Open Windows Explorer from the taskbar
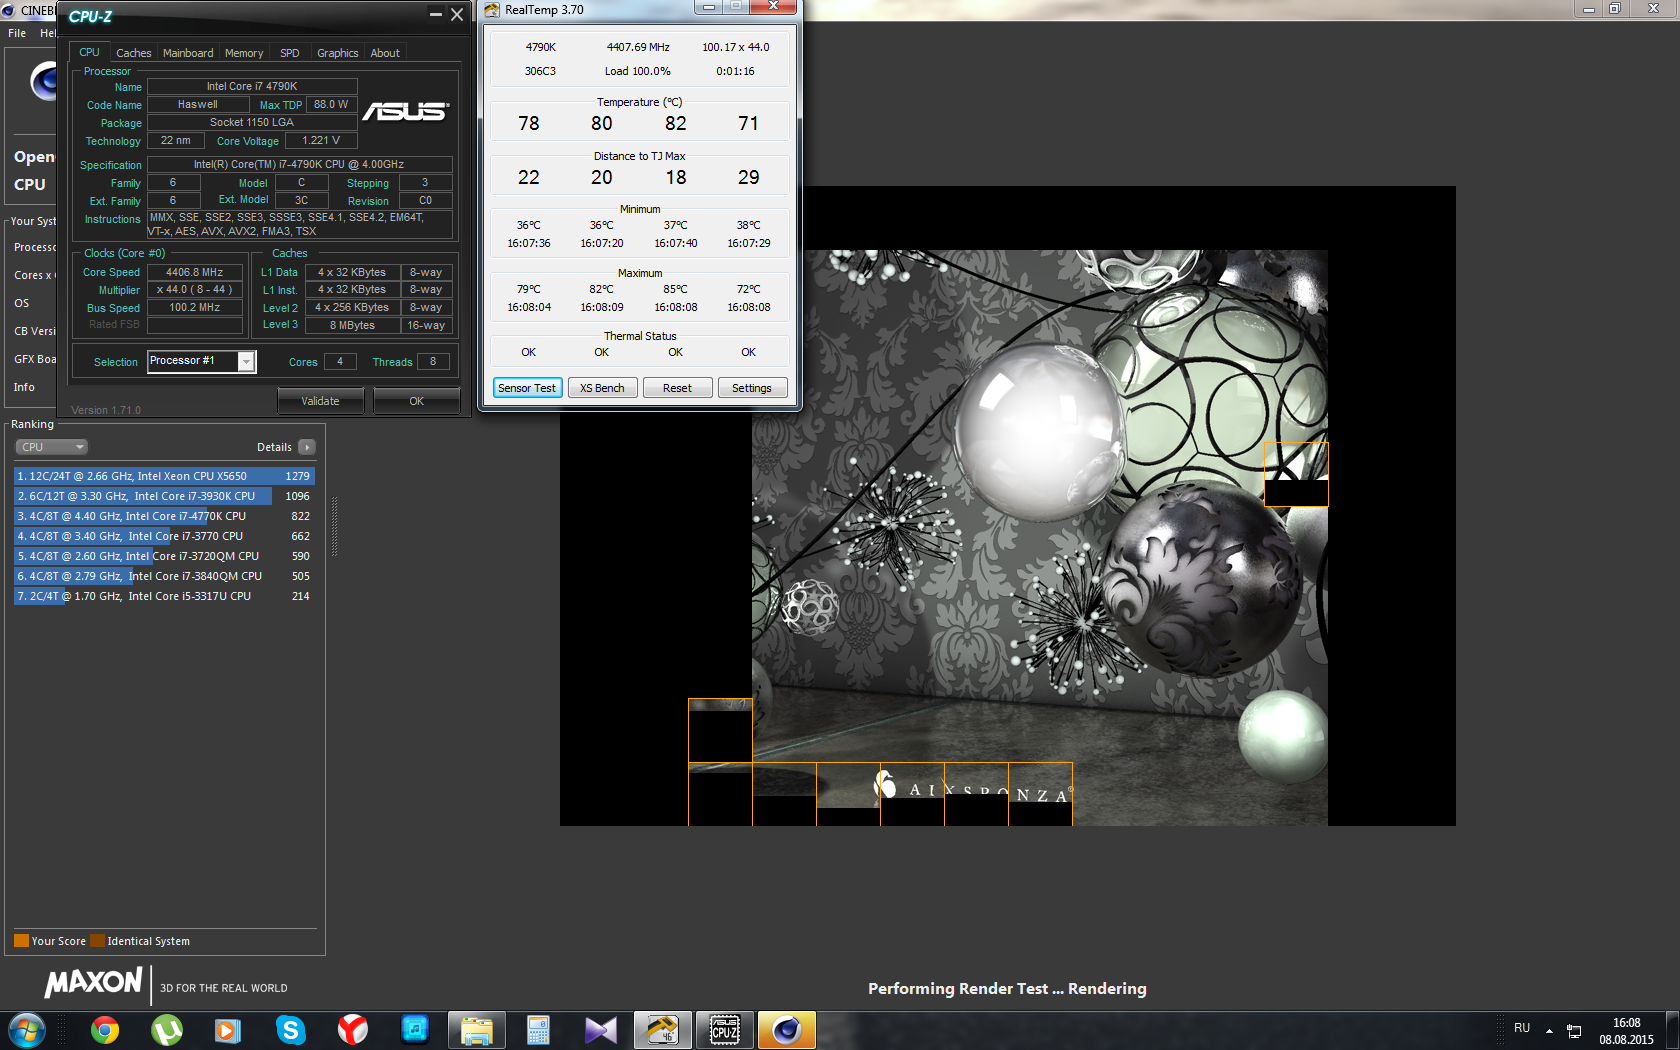Viewport: 1680px width, 1050px height. (477, 1030)
